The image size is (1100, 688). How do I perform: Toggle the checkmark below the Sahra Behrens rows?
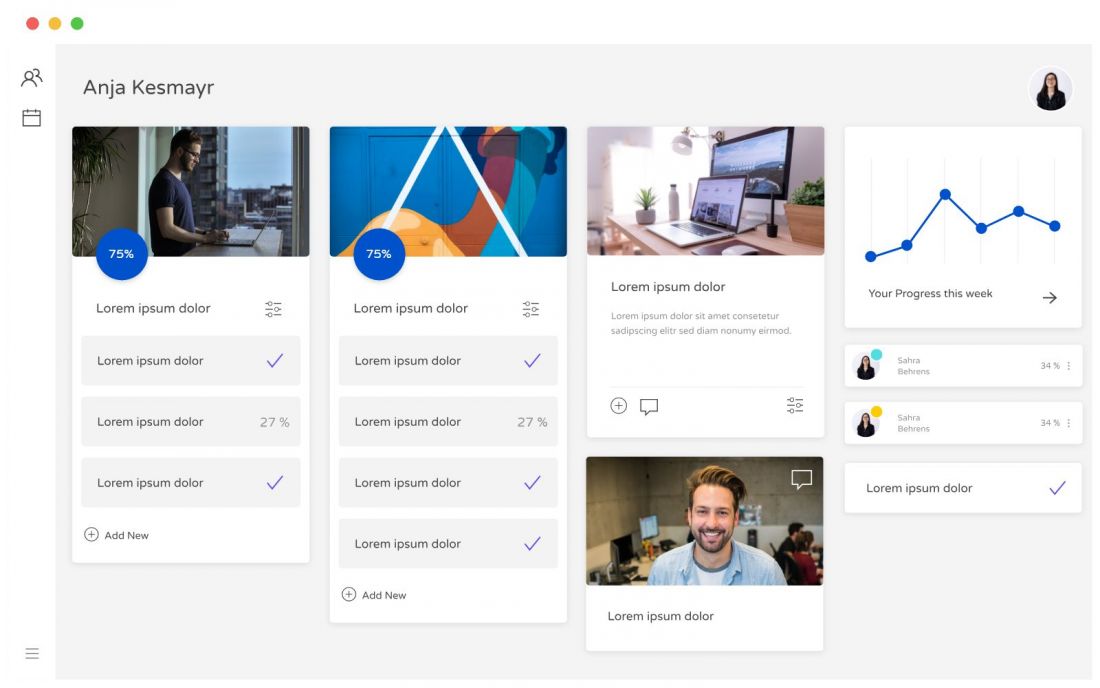(1057, 488)
